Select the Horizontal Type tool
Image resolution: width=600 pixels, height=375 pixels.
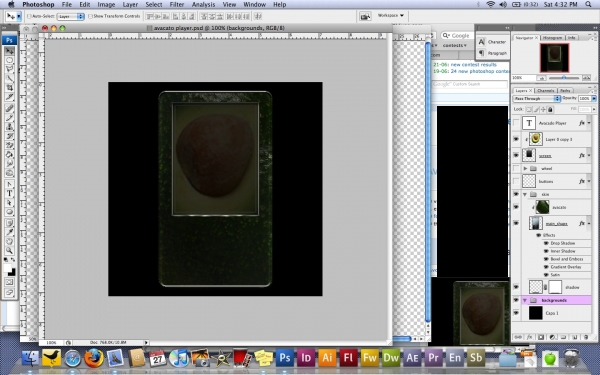tap(10, 193)
